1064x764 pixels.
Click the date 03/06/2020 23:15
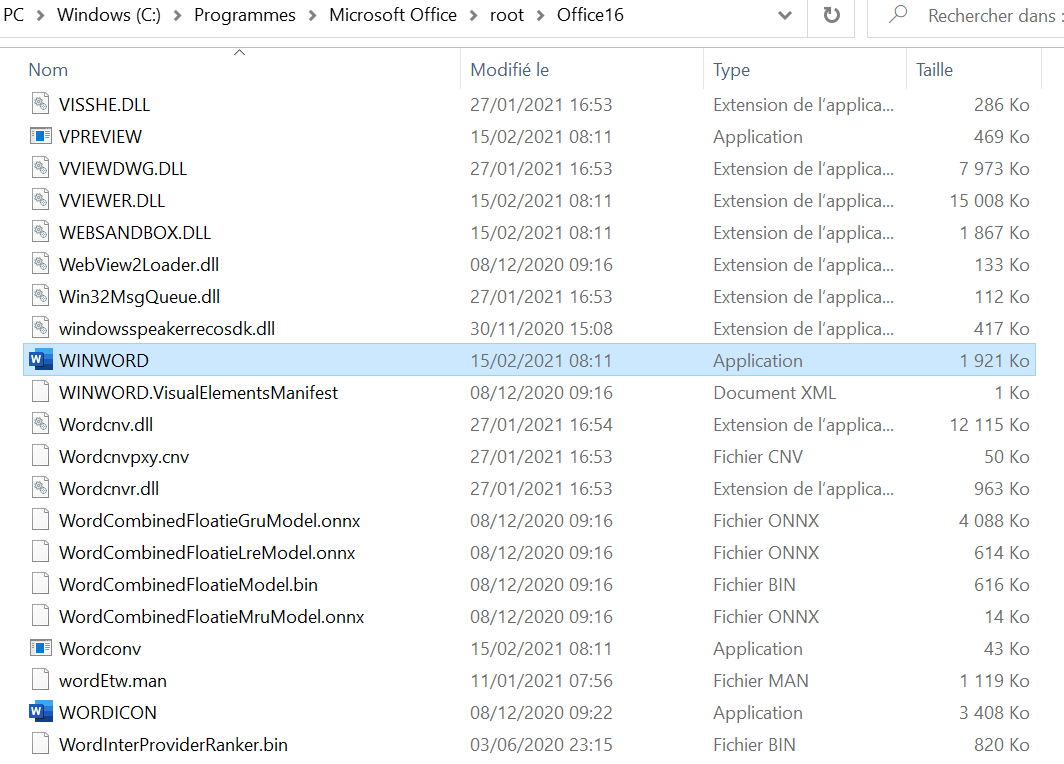[x=542, y=744]
